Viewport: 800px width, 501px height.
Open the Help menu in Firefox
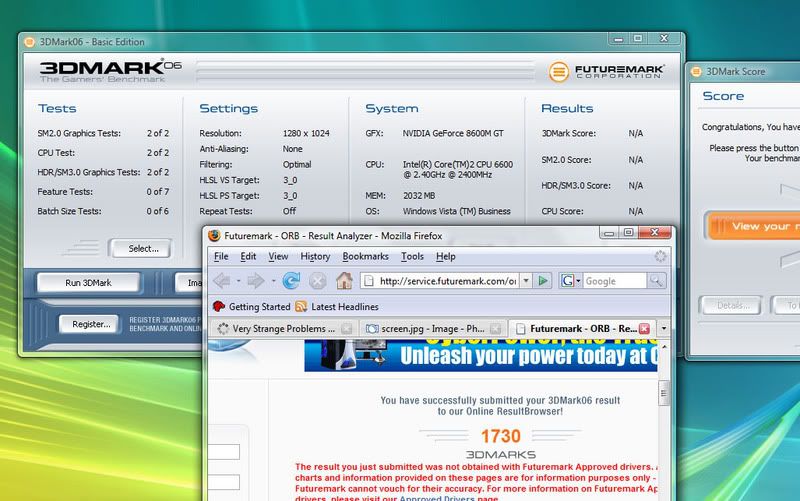pyautogui.click(x=445, y=256)
